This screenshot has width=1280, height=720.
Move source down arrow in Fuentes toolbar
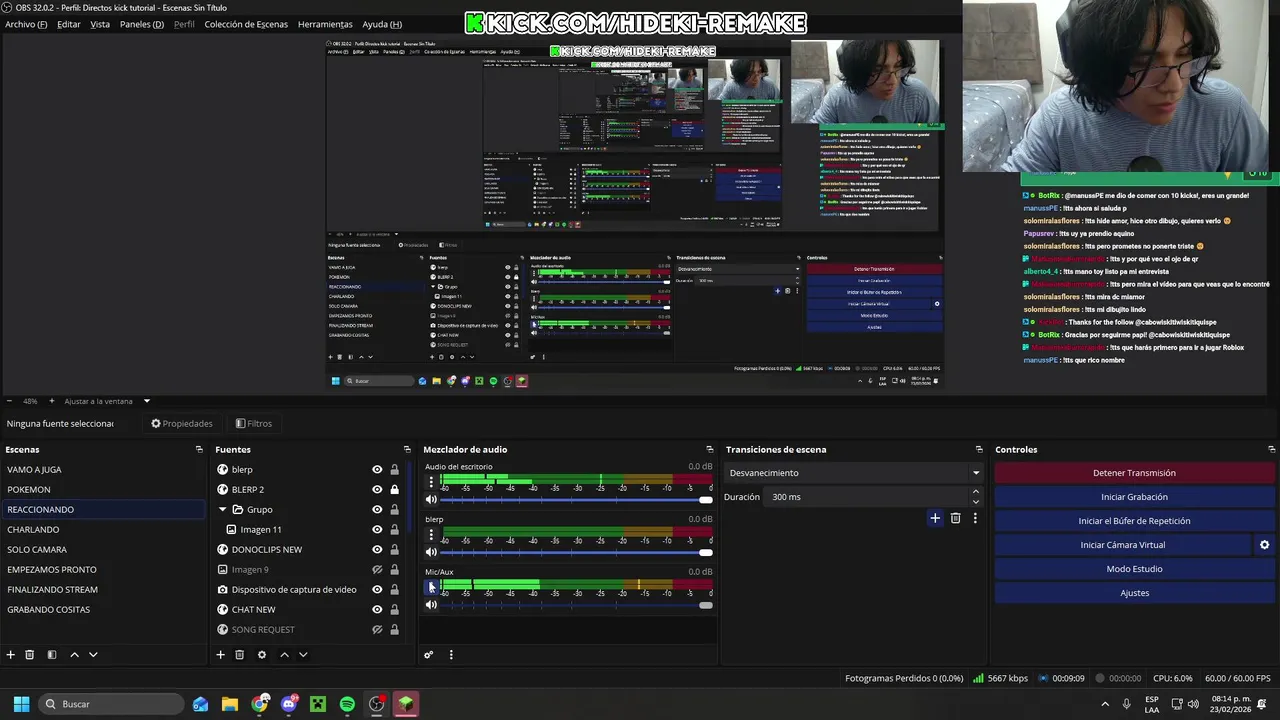point(303,655)
